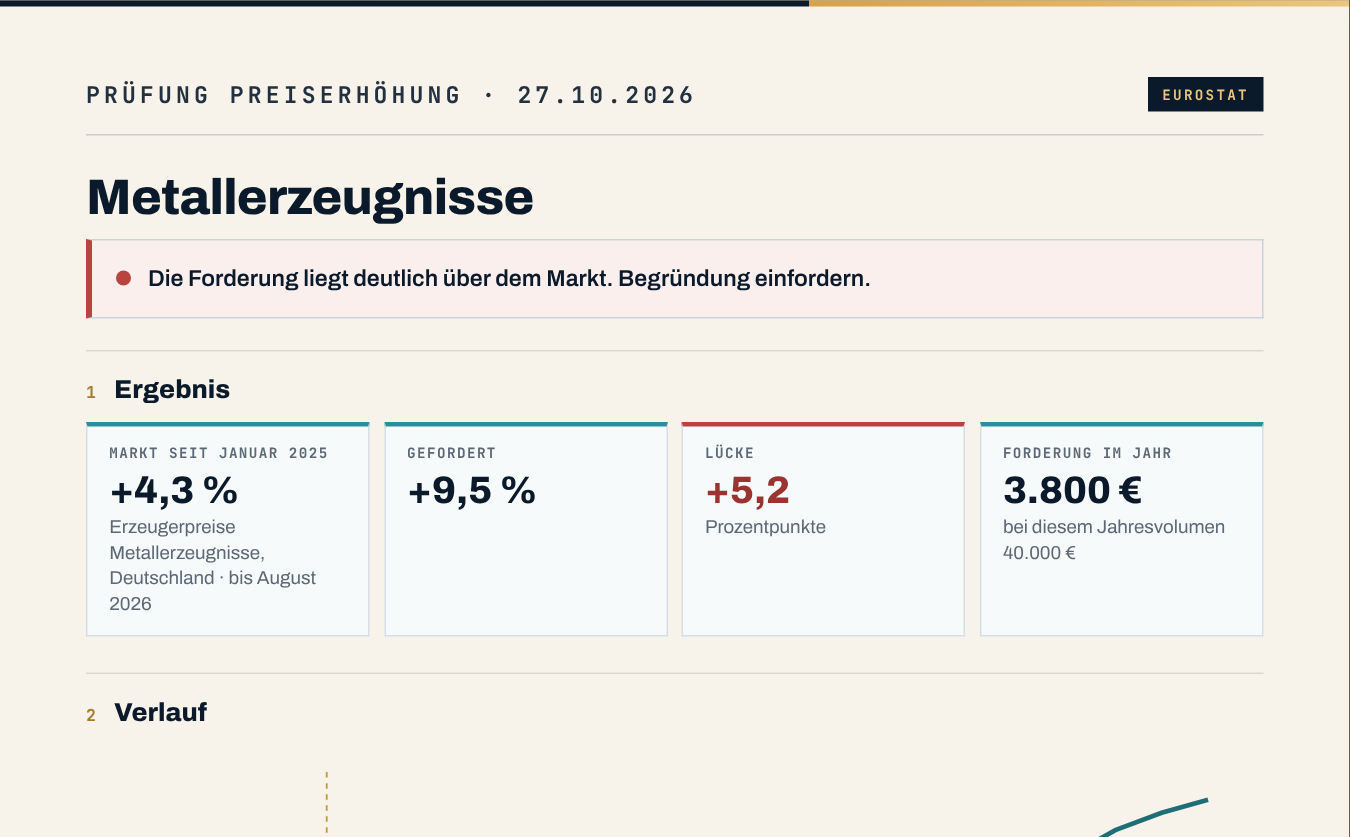Click the teal trend line in chart
This screenshot has height=837, width=1350.
(x=1153, y=816)
